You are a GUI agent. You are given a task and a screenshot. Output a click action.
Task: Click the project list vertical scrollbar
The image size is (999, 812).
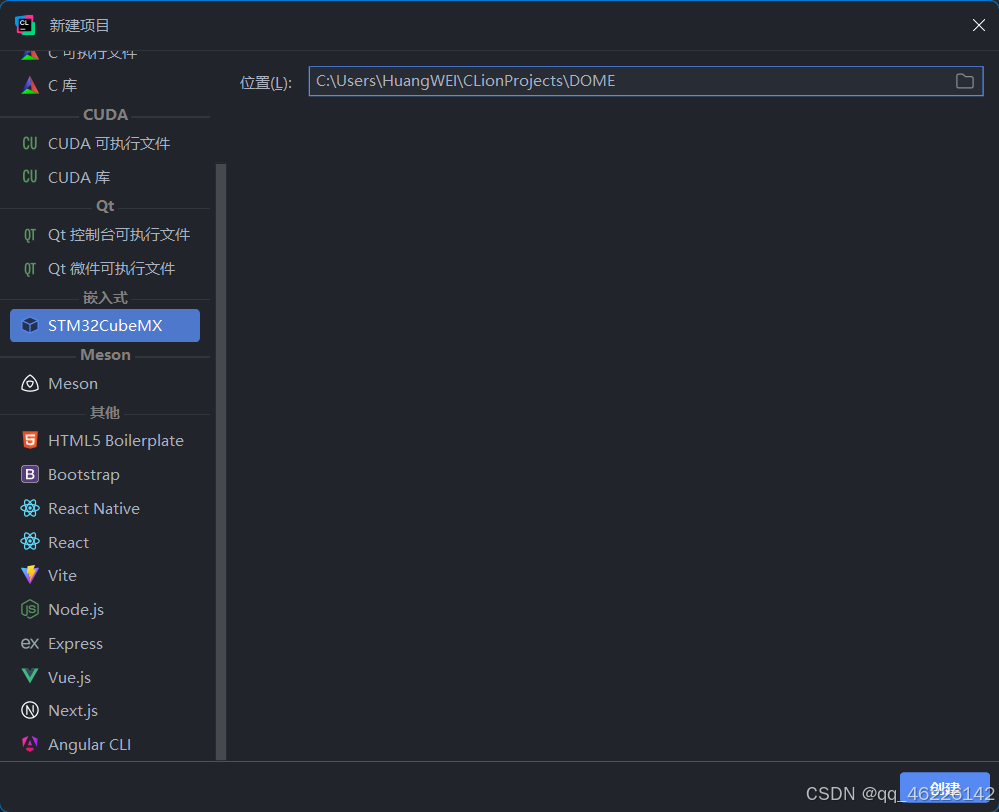click(x=221, y=461)
